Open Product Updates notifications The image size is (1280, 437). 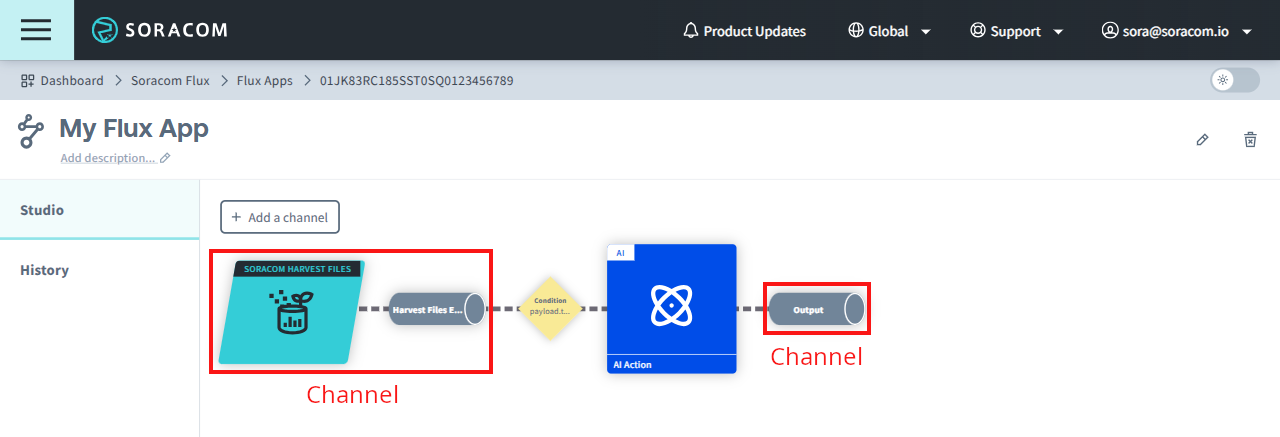(x=744, y=31)
